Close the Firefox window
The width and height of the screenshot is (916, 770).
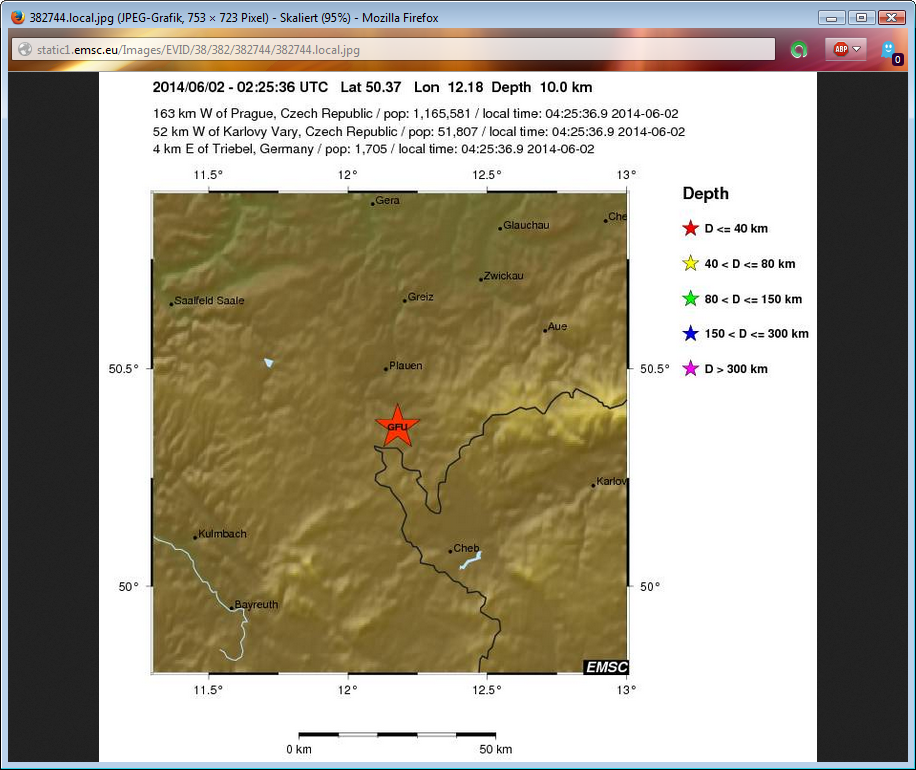890,17
